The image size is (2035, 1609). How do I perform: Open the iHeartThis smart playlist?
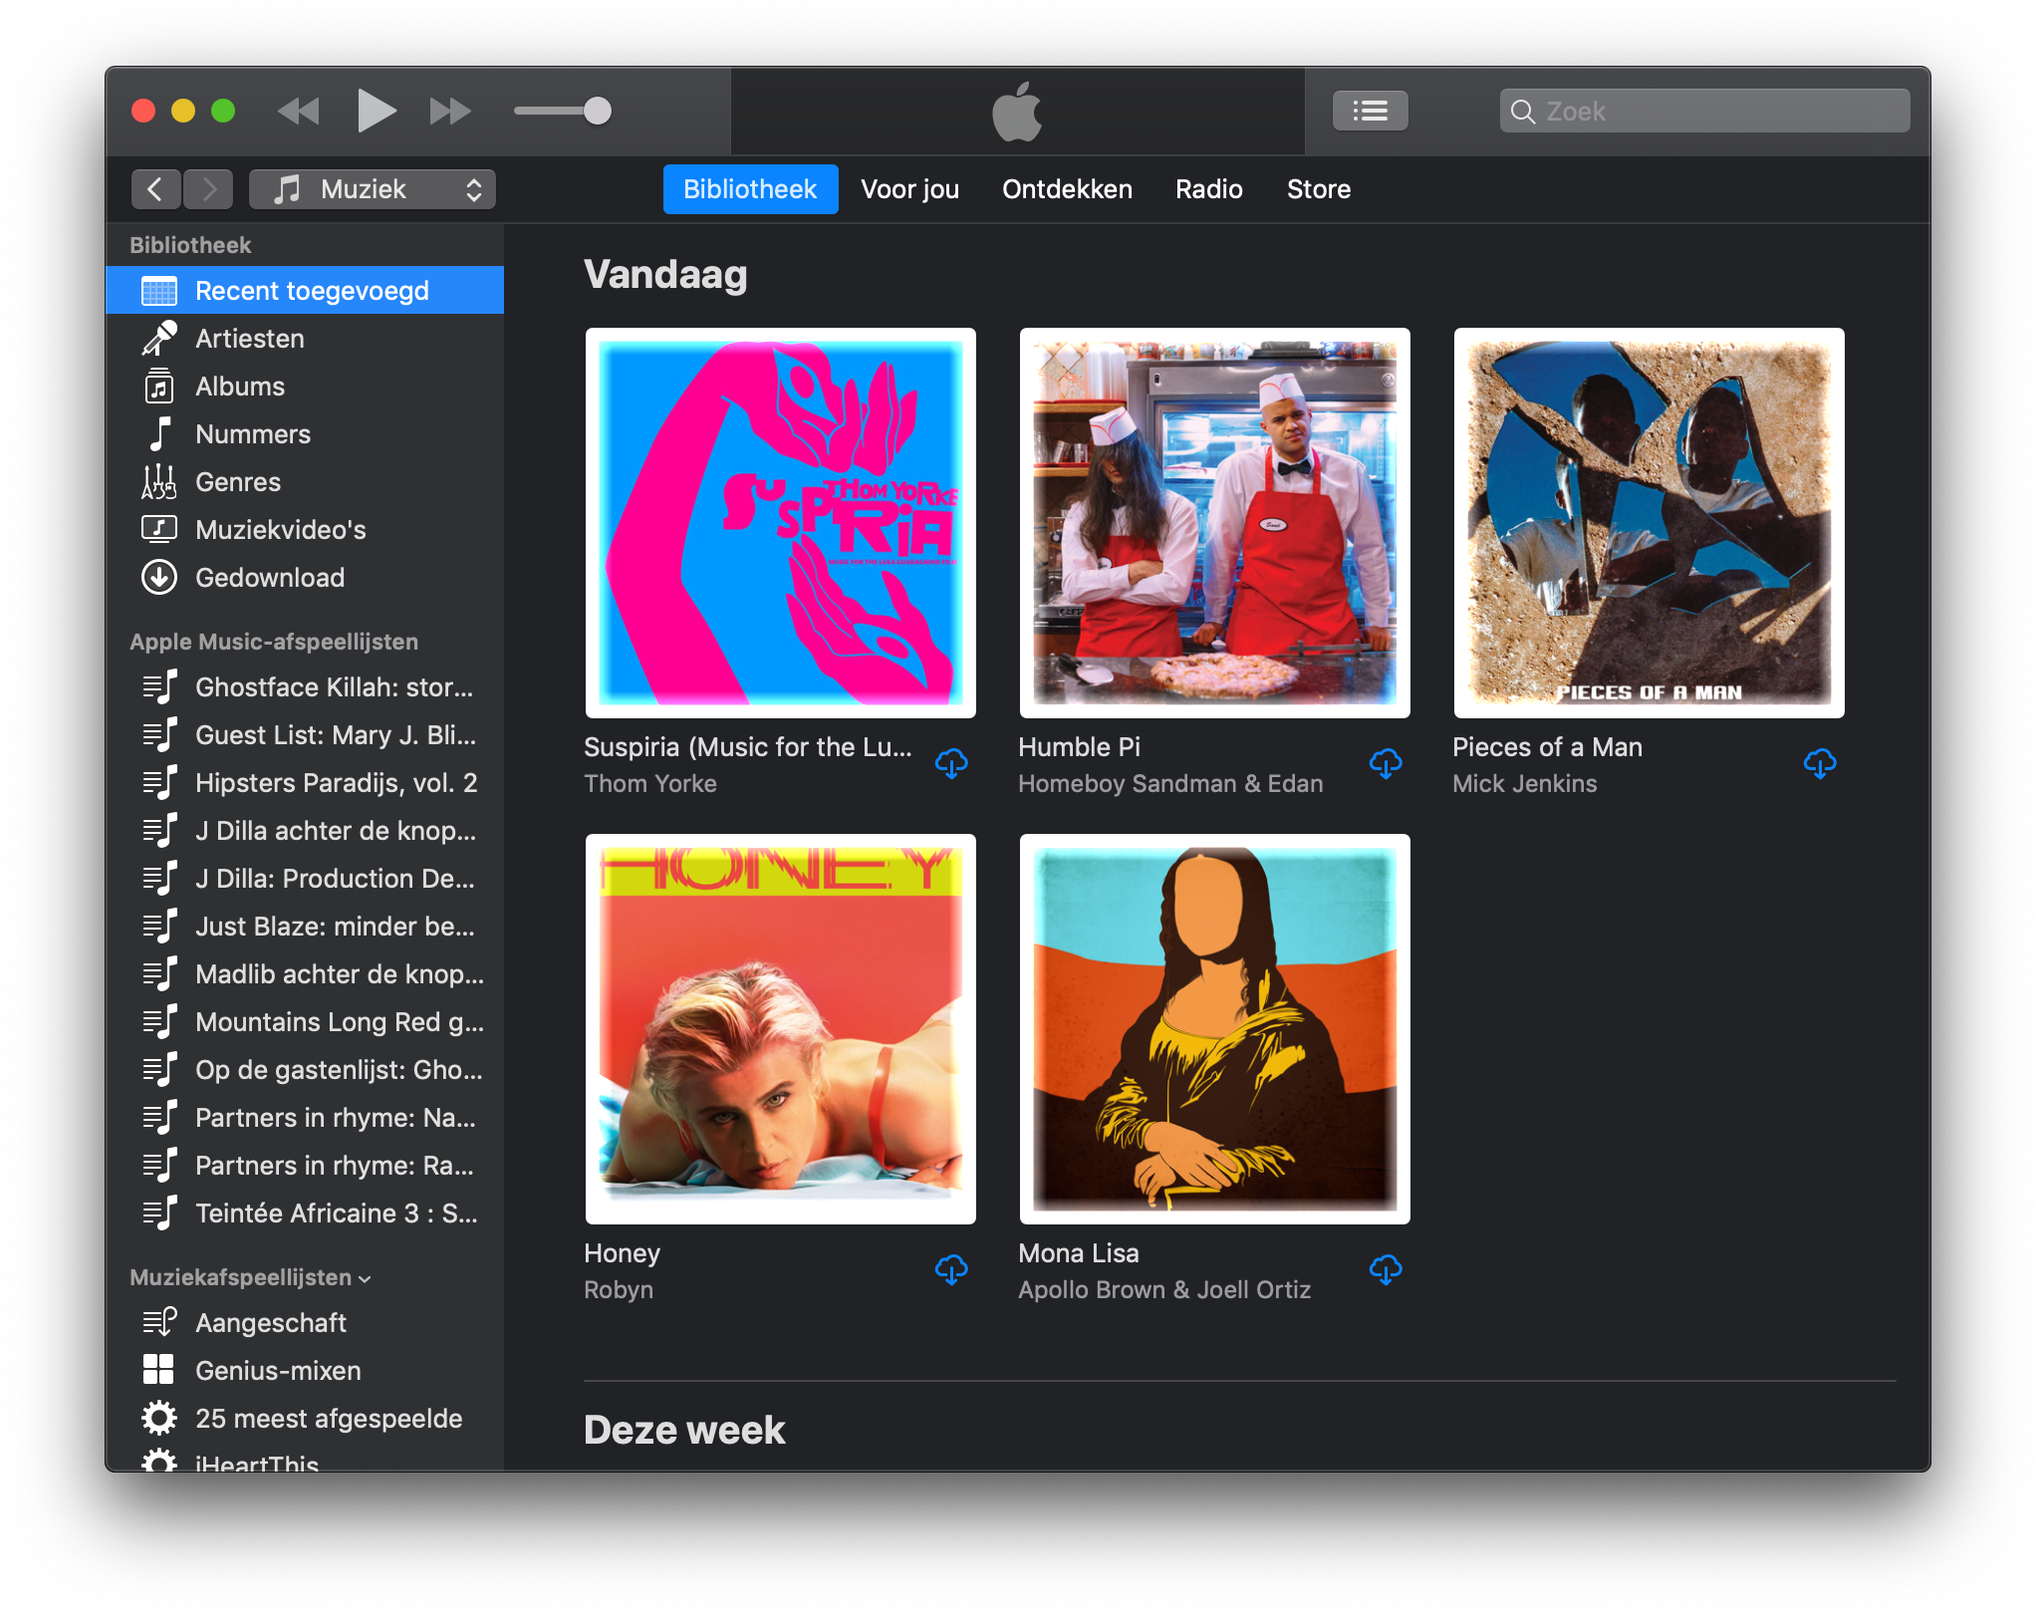(305, 1460)
